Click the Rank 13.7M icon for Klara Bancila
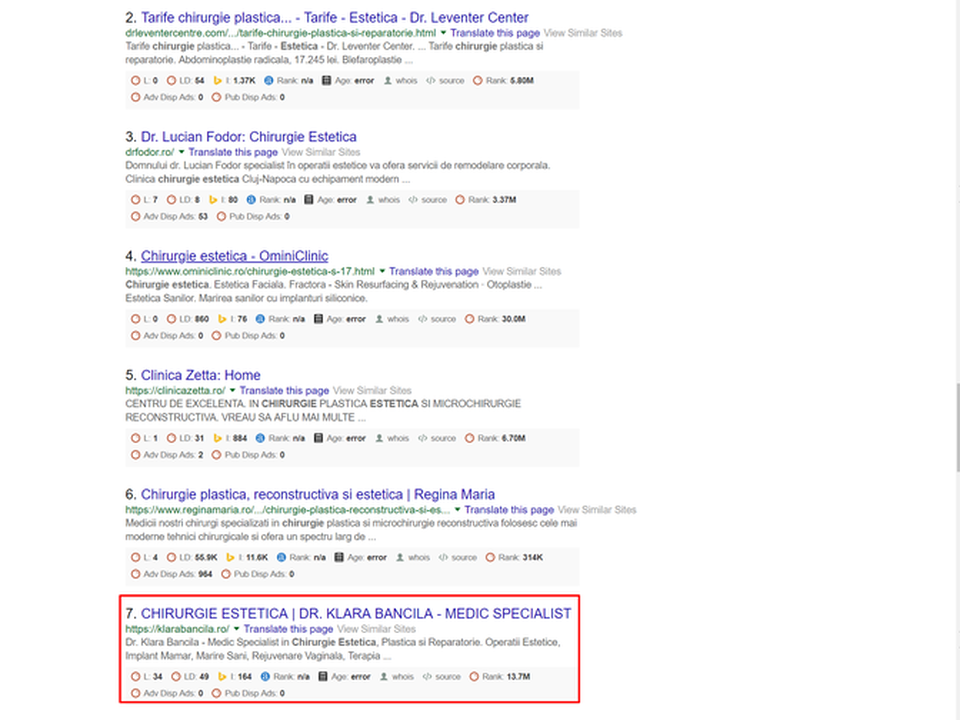Screen dimensions: 960x720 (474, 677)
